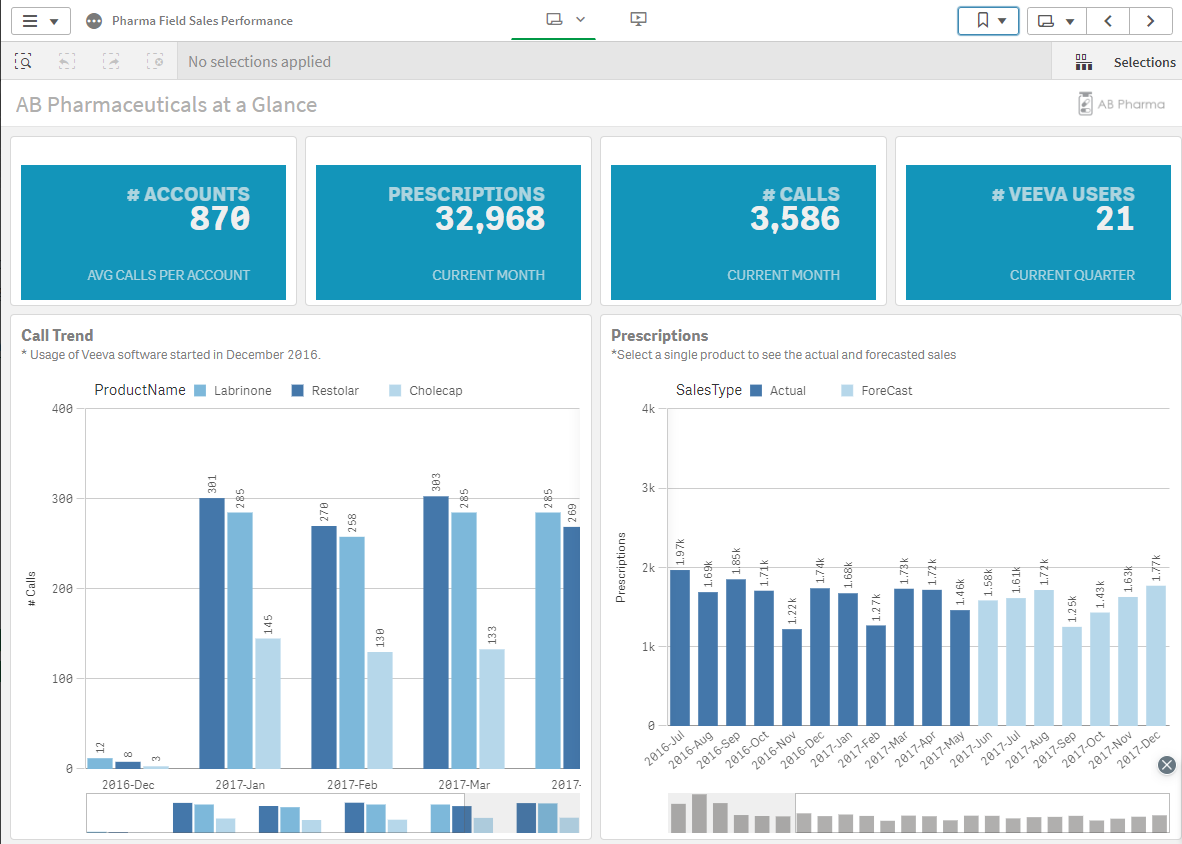Image resolution: width=1182 pixels, height=844 pixels.
Task: Click the Veeva usage footnote text
Action: tap(171, 355)
